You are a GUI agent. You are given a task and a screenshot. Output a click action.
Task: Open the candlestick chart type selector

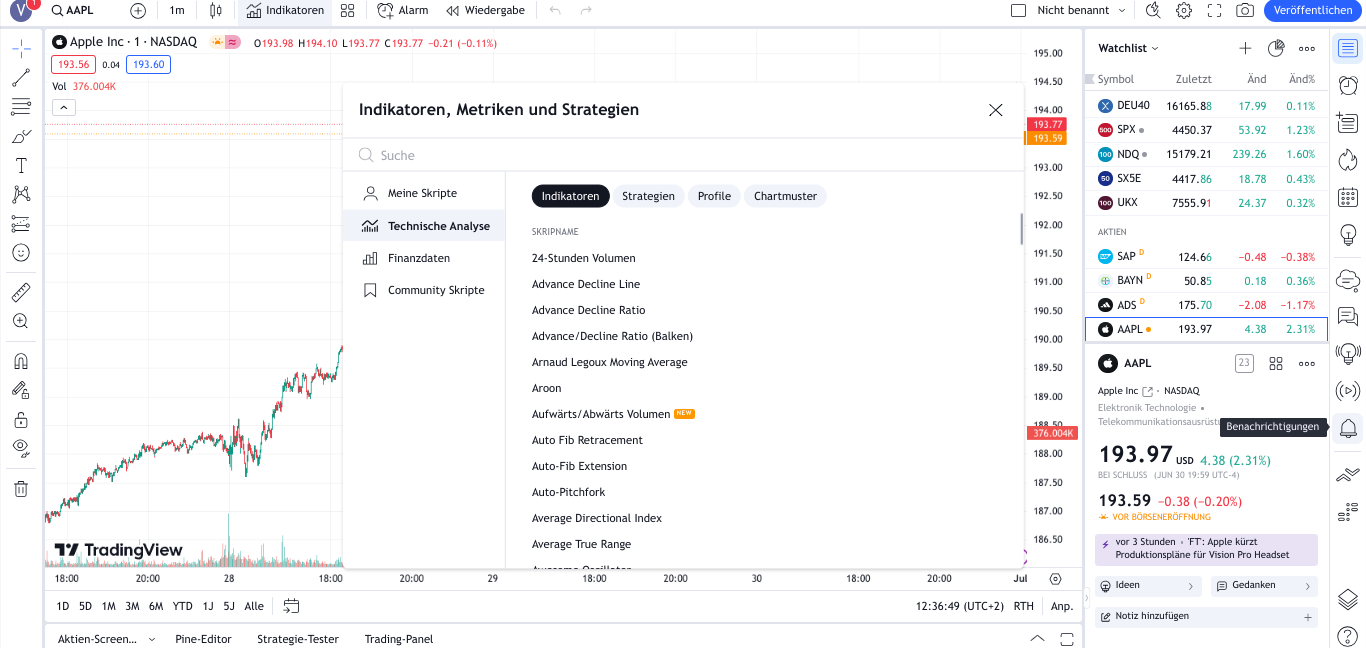[x=216, y=10]
